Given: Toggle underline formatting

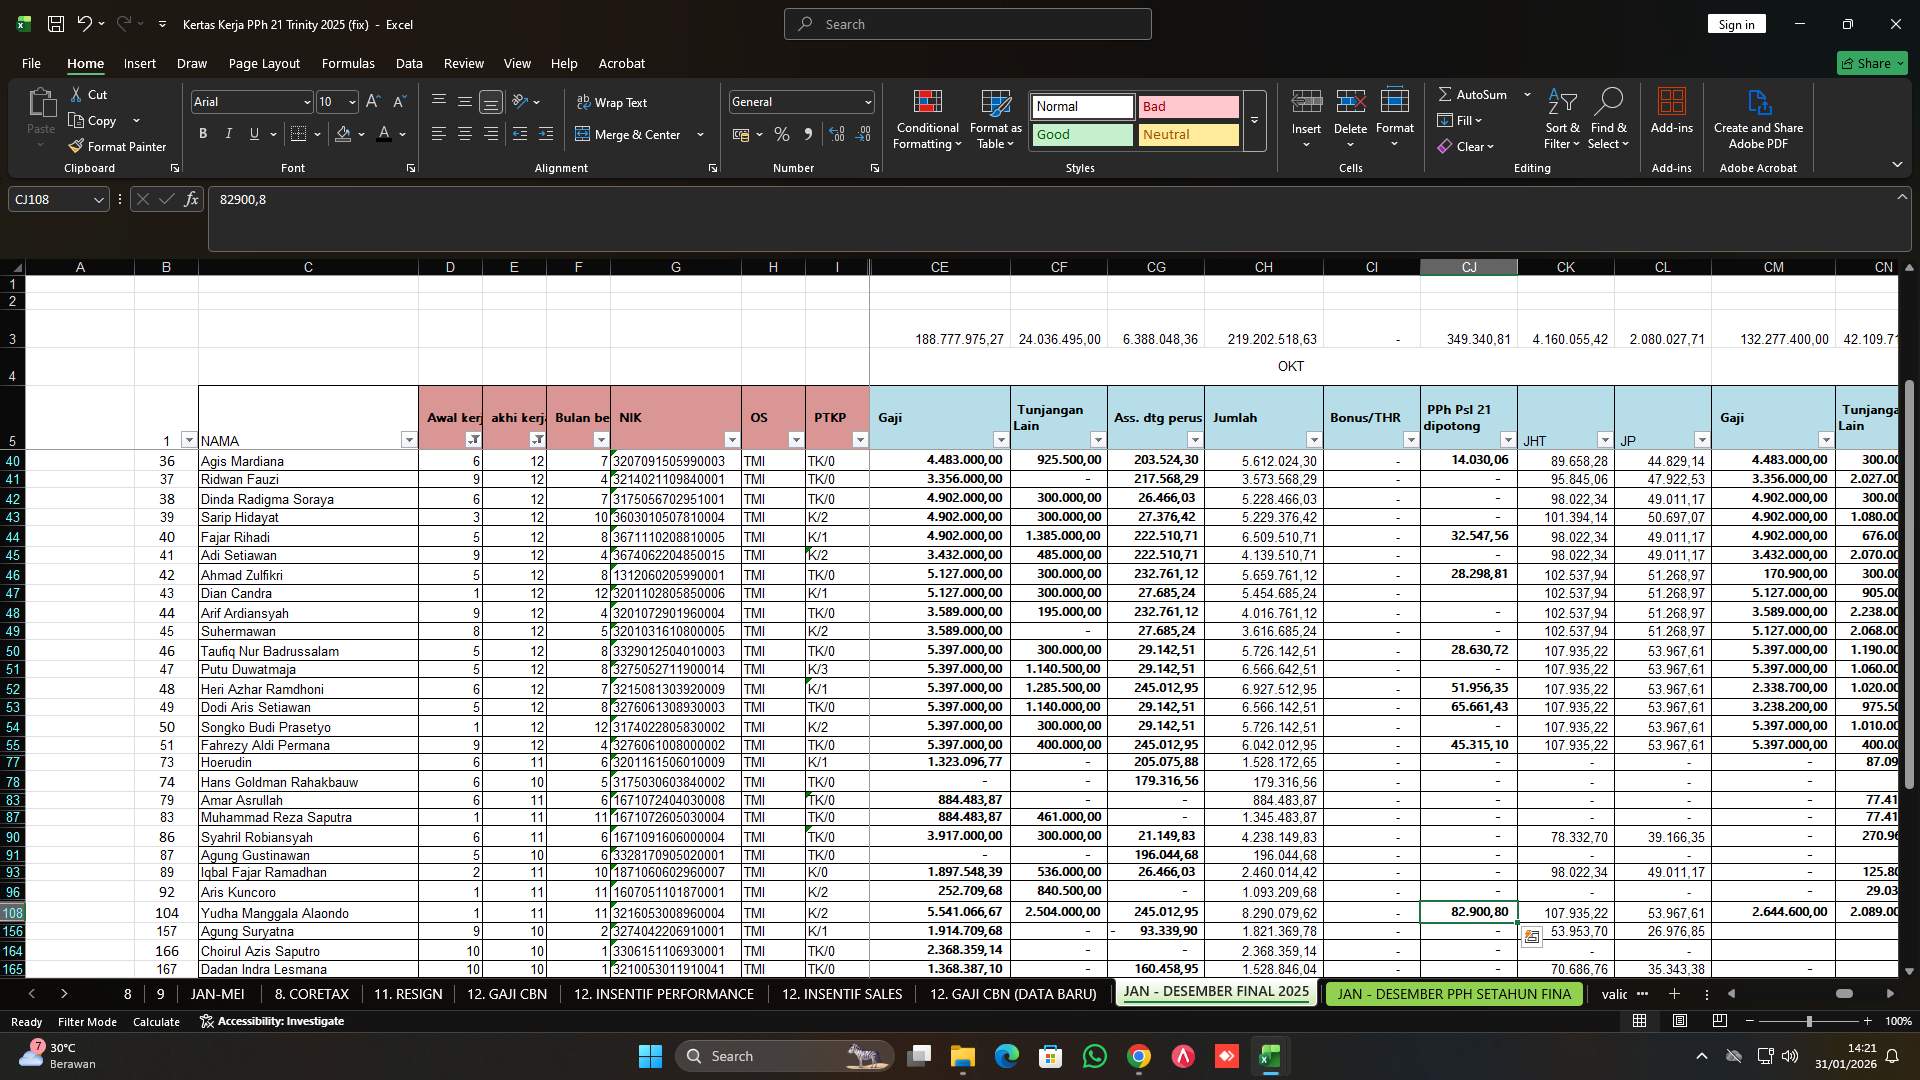Looking at the screenshot, I should (x=253, y=133).
